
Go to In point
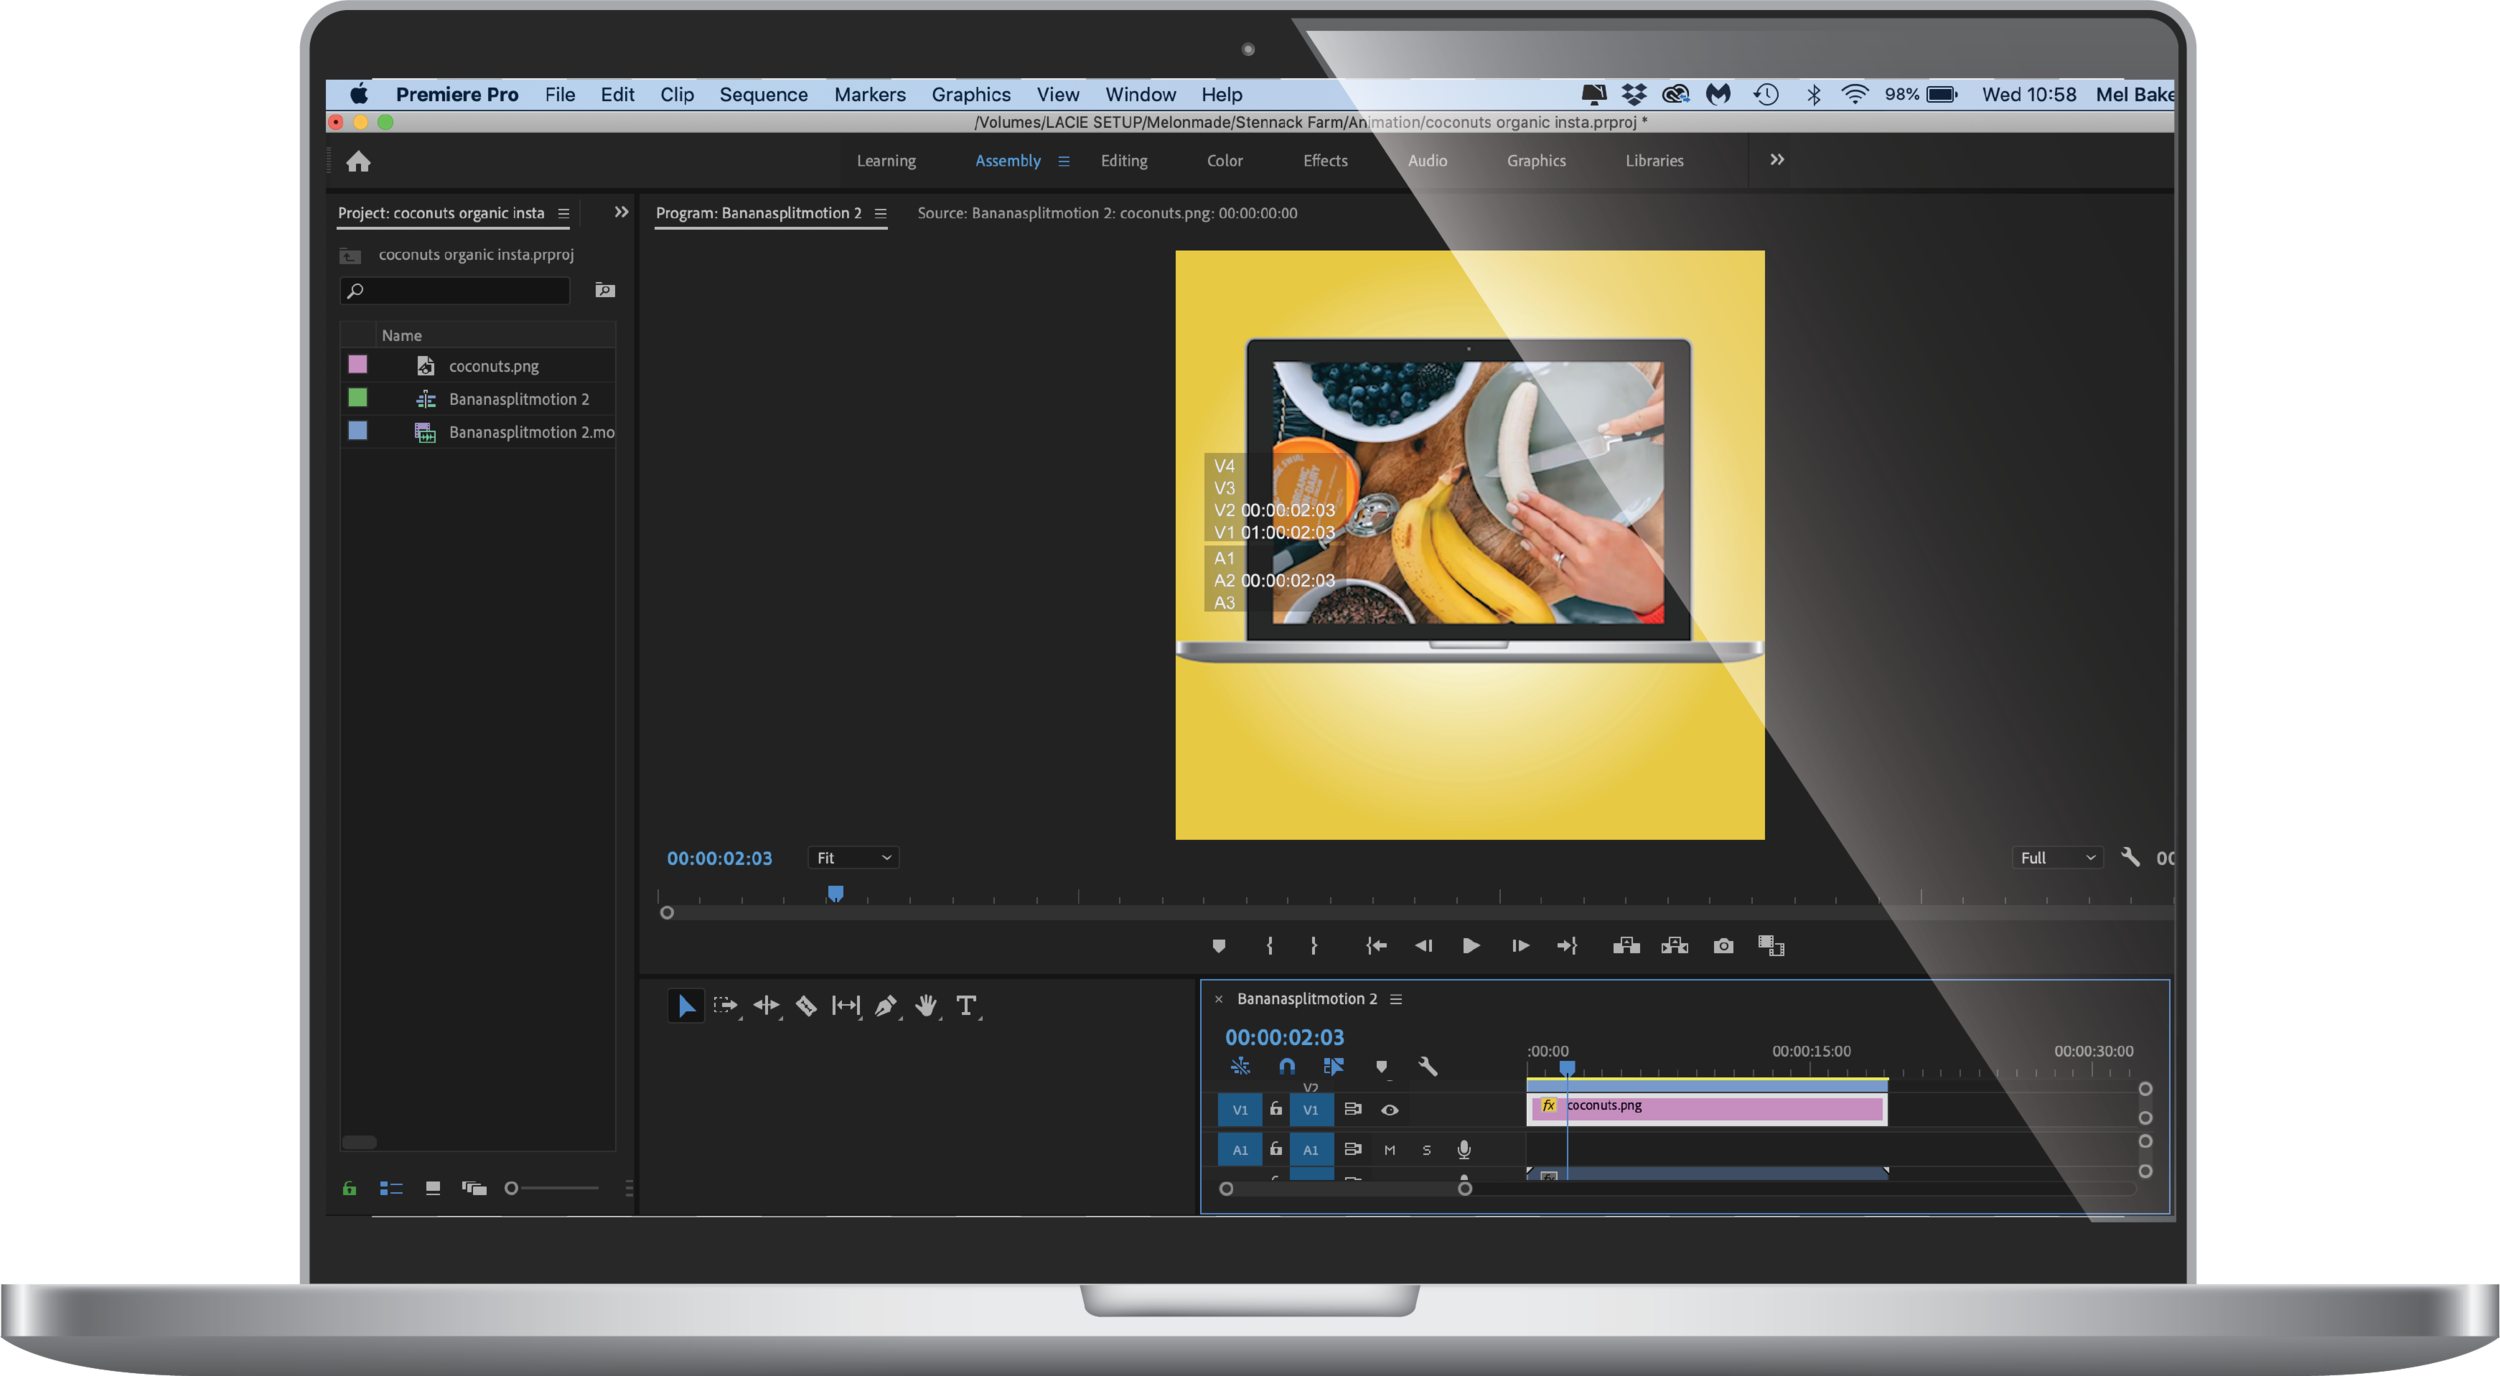[x=1376, y=946]
